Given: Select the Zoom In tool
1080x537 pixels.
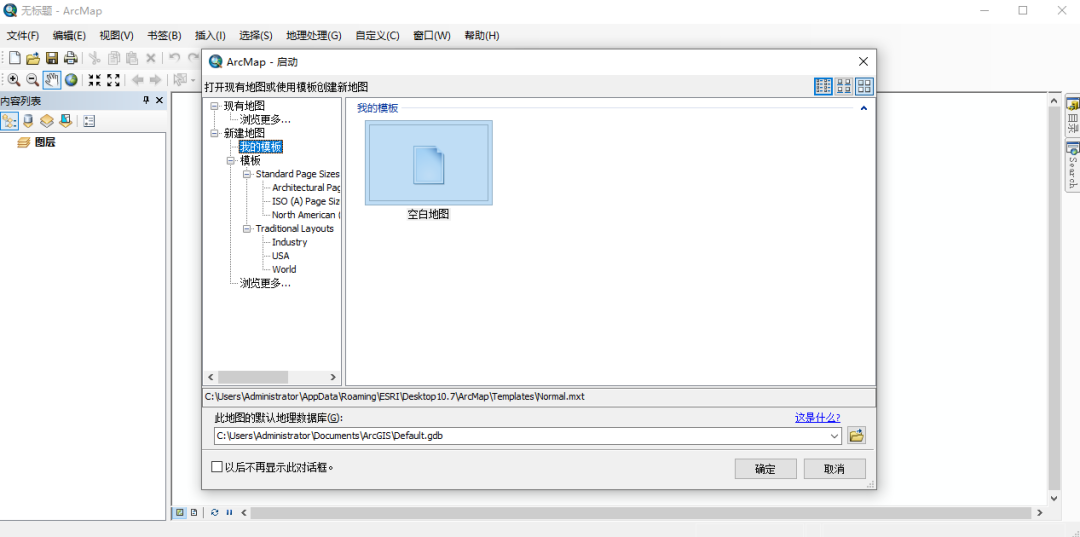Looking at the screenshot, I should 14,80.
